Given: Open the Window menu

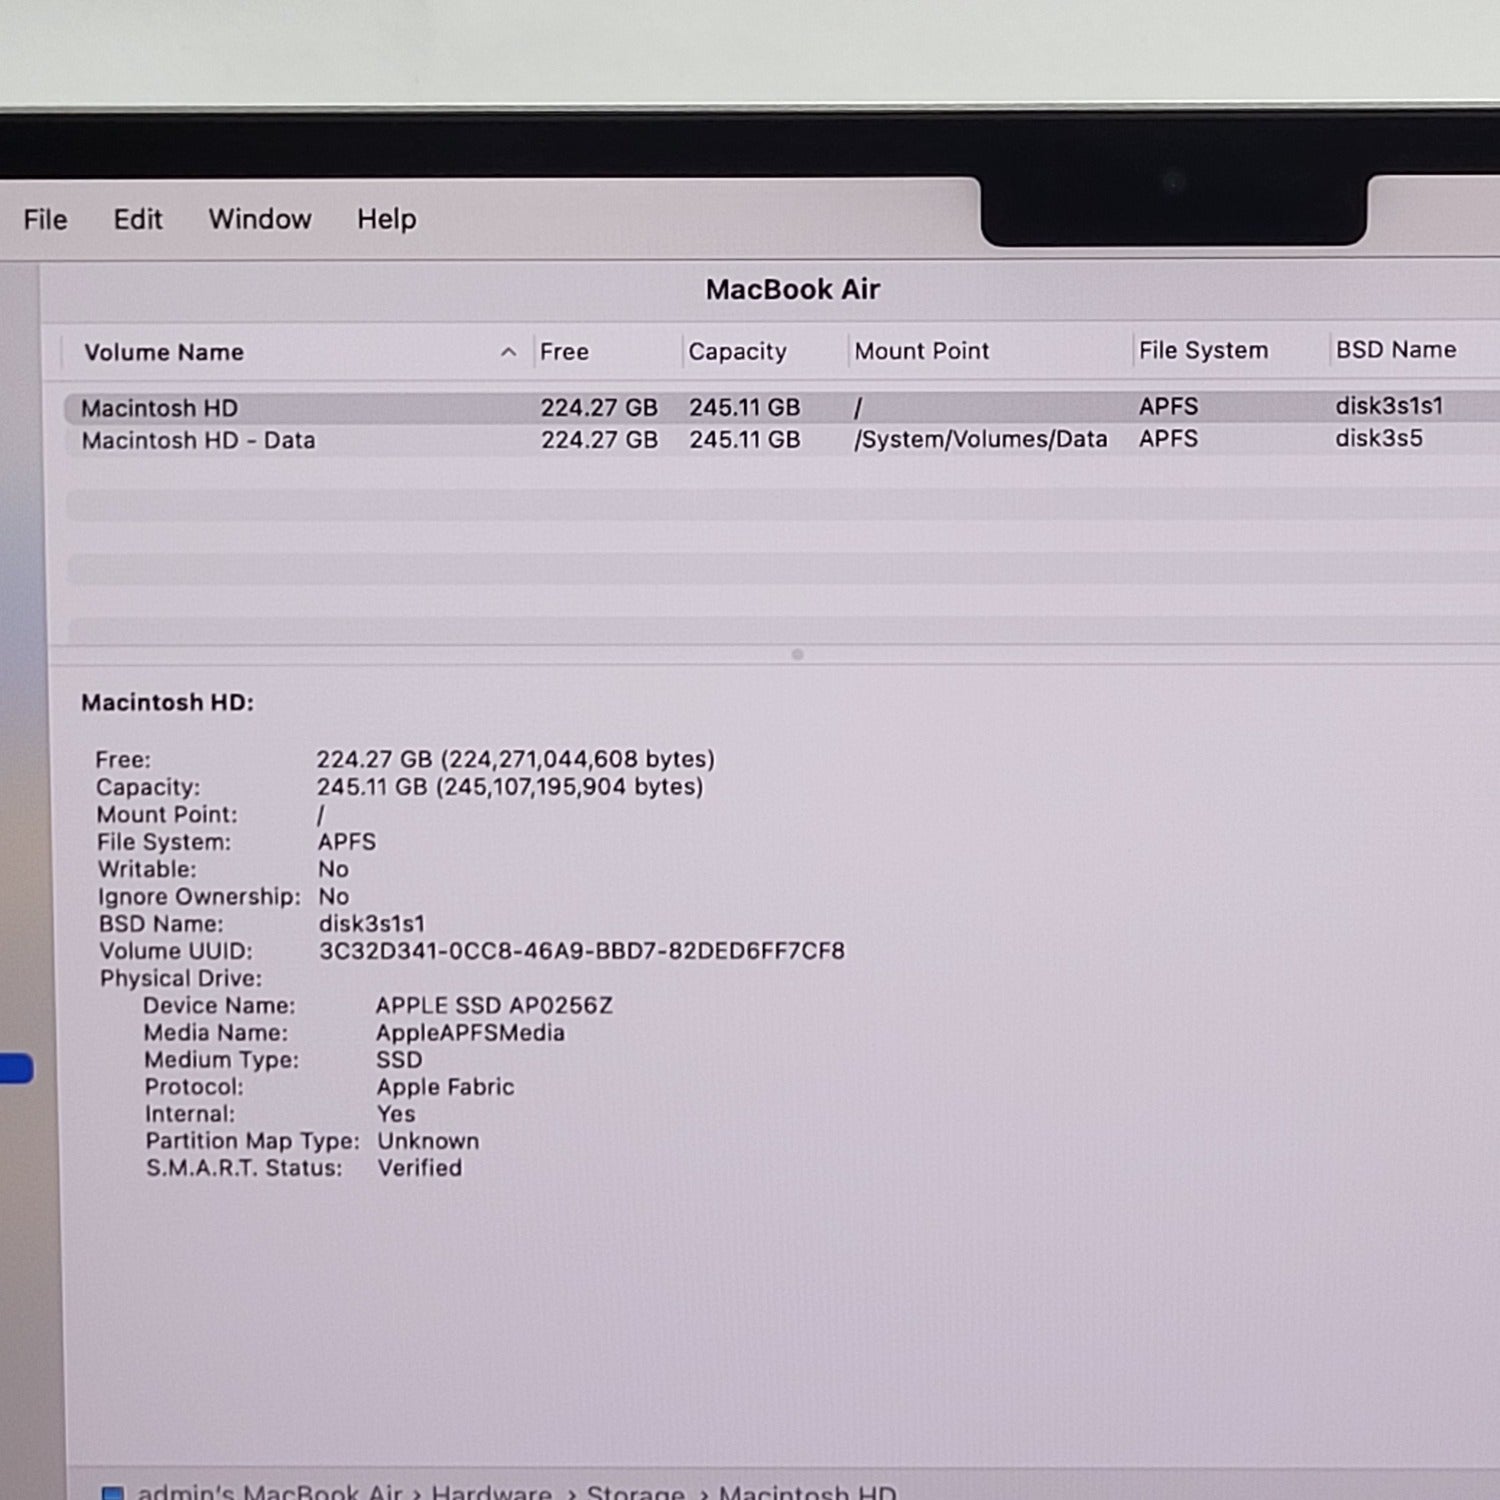Looking at the screenshot, I should (x=259, y=219).
